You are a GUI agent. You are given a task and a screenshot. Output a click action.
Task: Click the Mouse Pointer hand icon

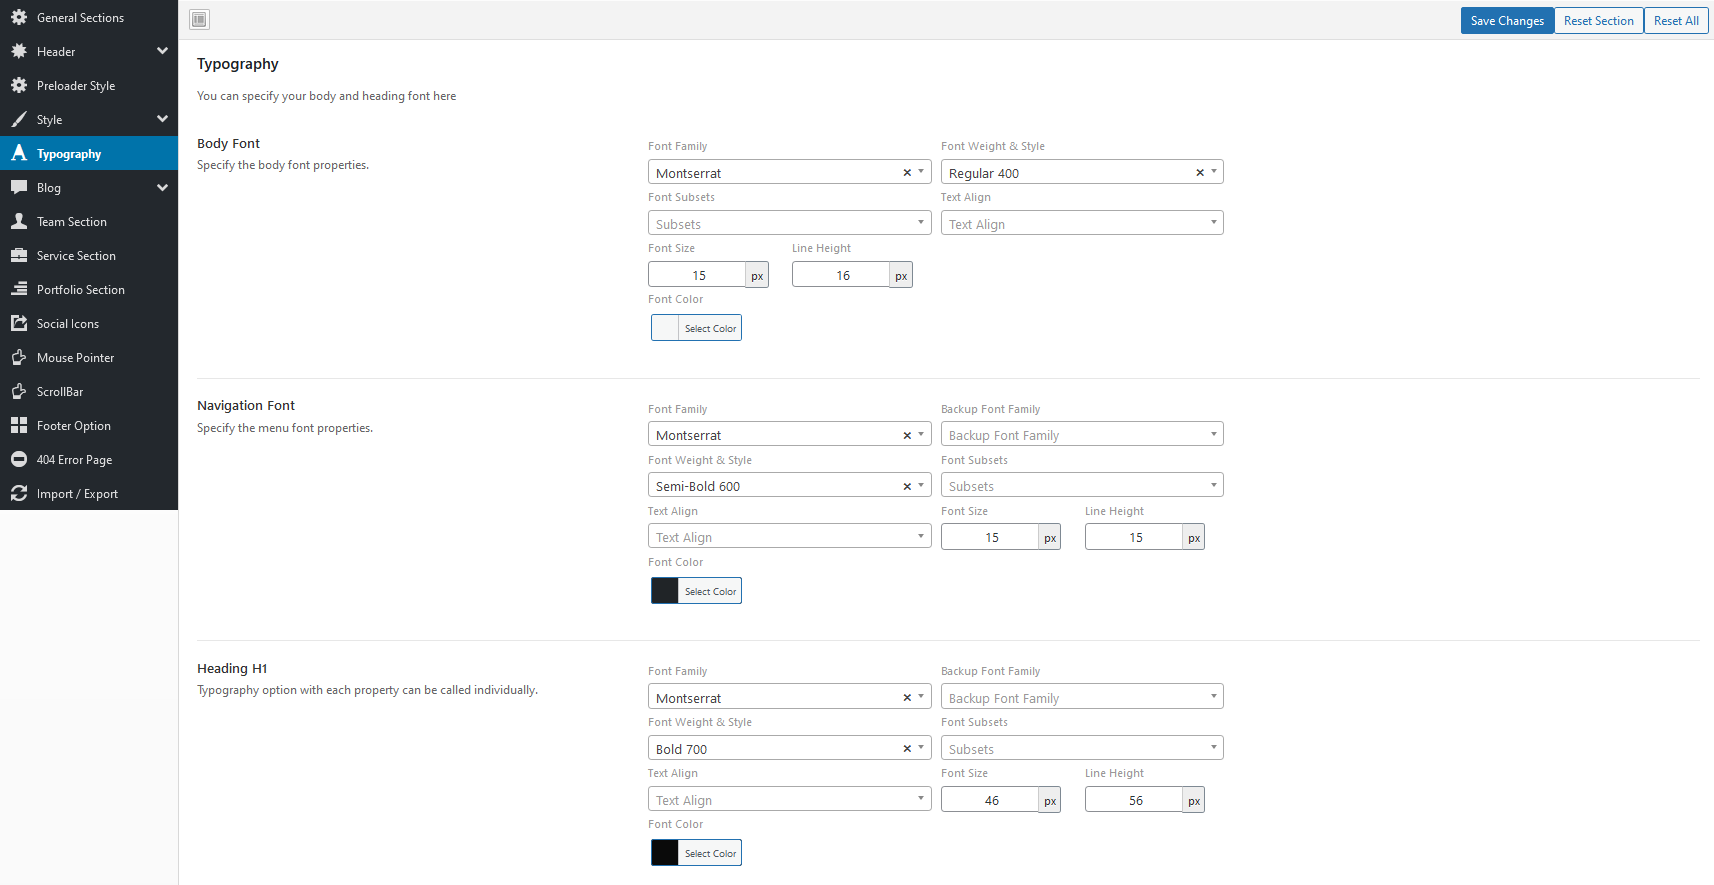pyautogui.click(x=19, y=357)
